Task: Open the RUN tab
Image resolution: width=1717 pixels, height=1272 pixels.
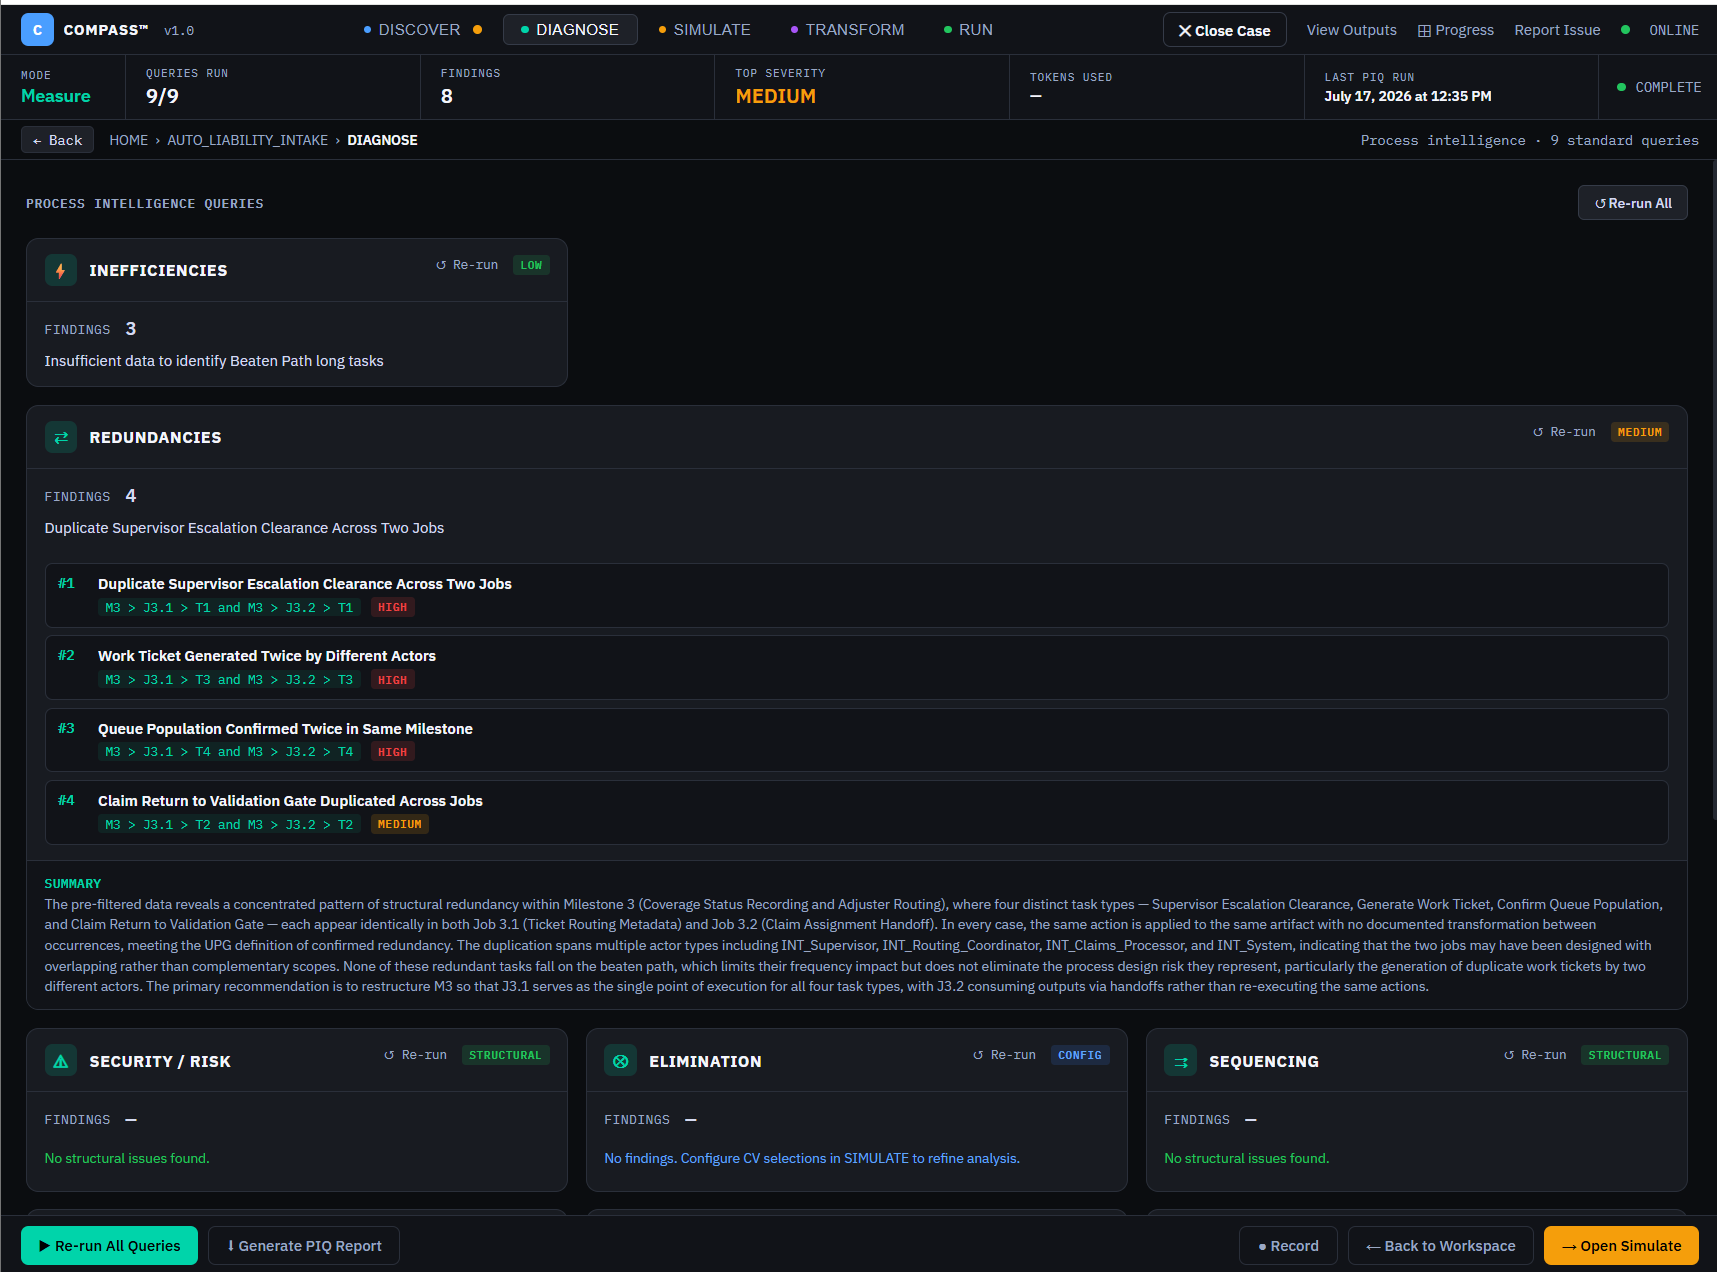Action: (968, 30)
